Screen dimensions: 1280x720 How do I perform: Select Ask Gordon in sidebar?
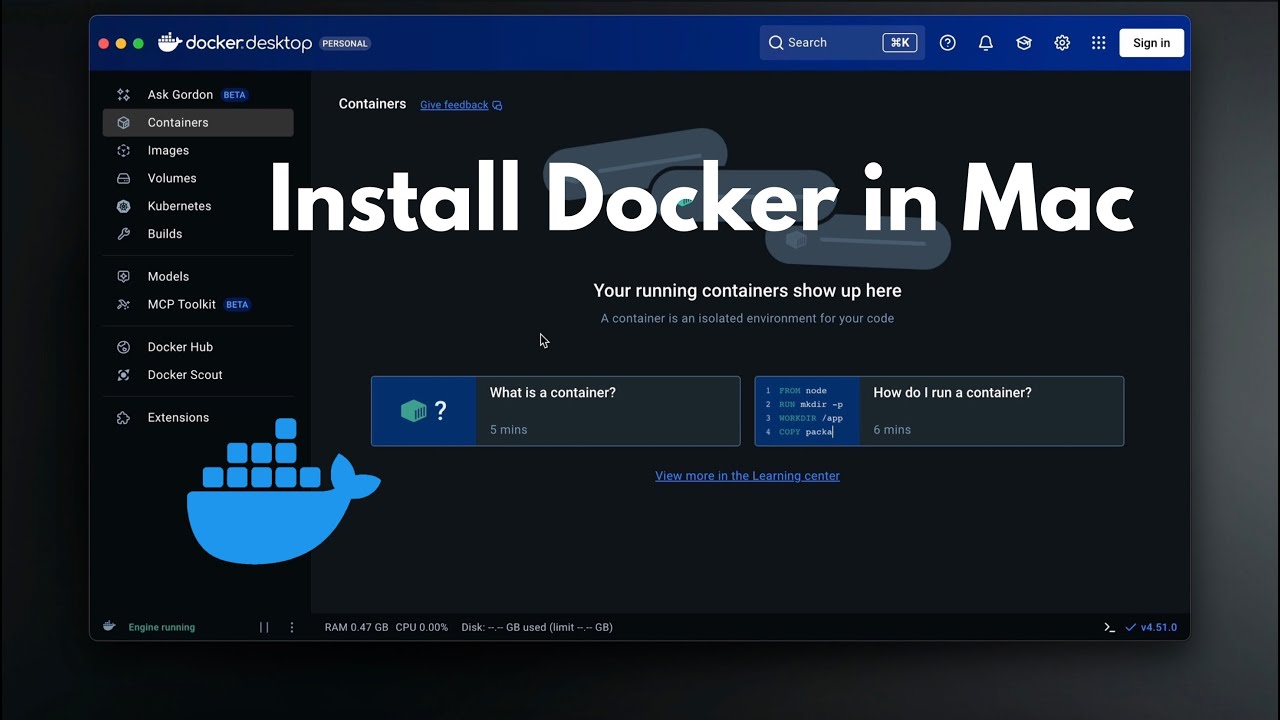tap(198, 95)
